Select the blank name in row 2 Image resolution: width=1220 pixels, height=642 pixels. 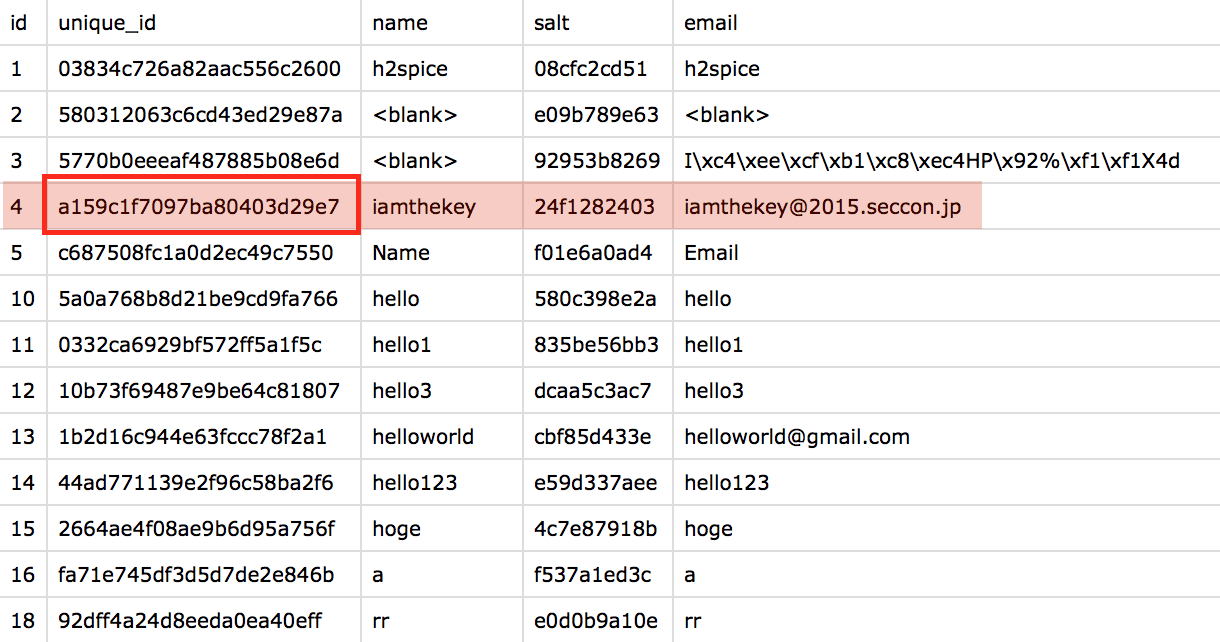tap(415, 115)
